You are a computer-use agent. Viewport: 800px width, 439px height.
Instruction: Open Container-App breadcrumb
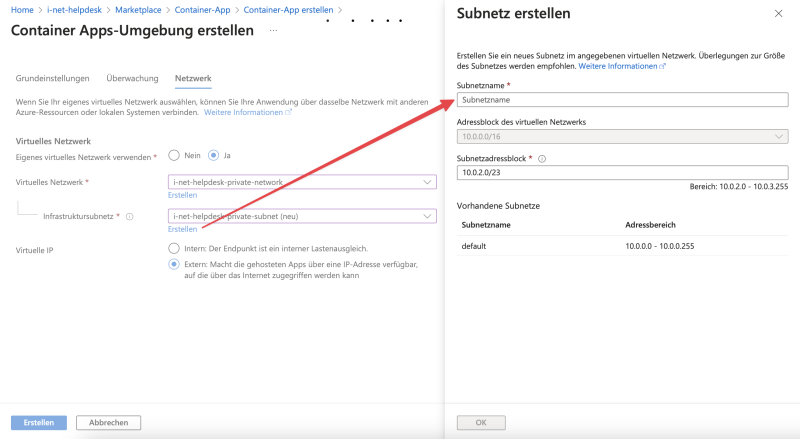coord(203,10)
